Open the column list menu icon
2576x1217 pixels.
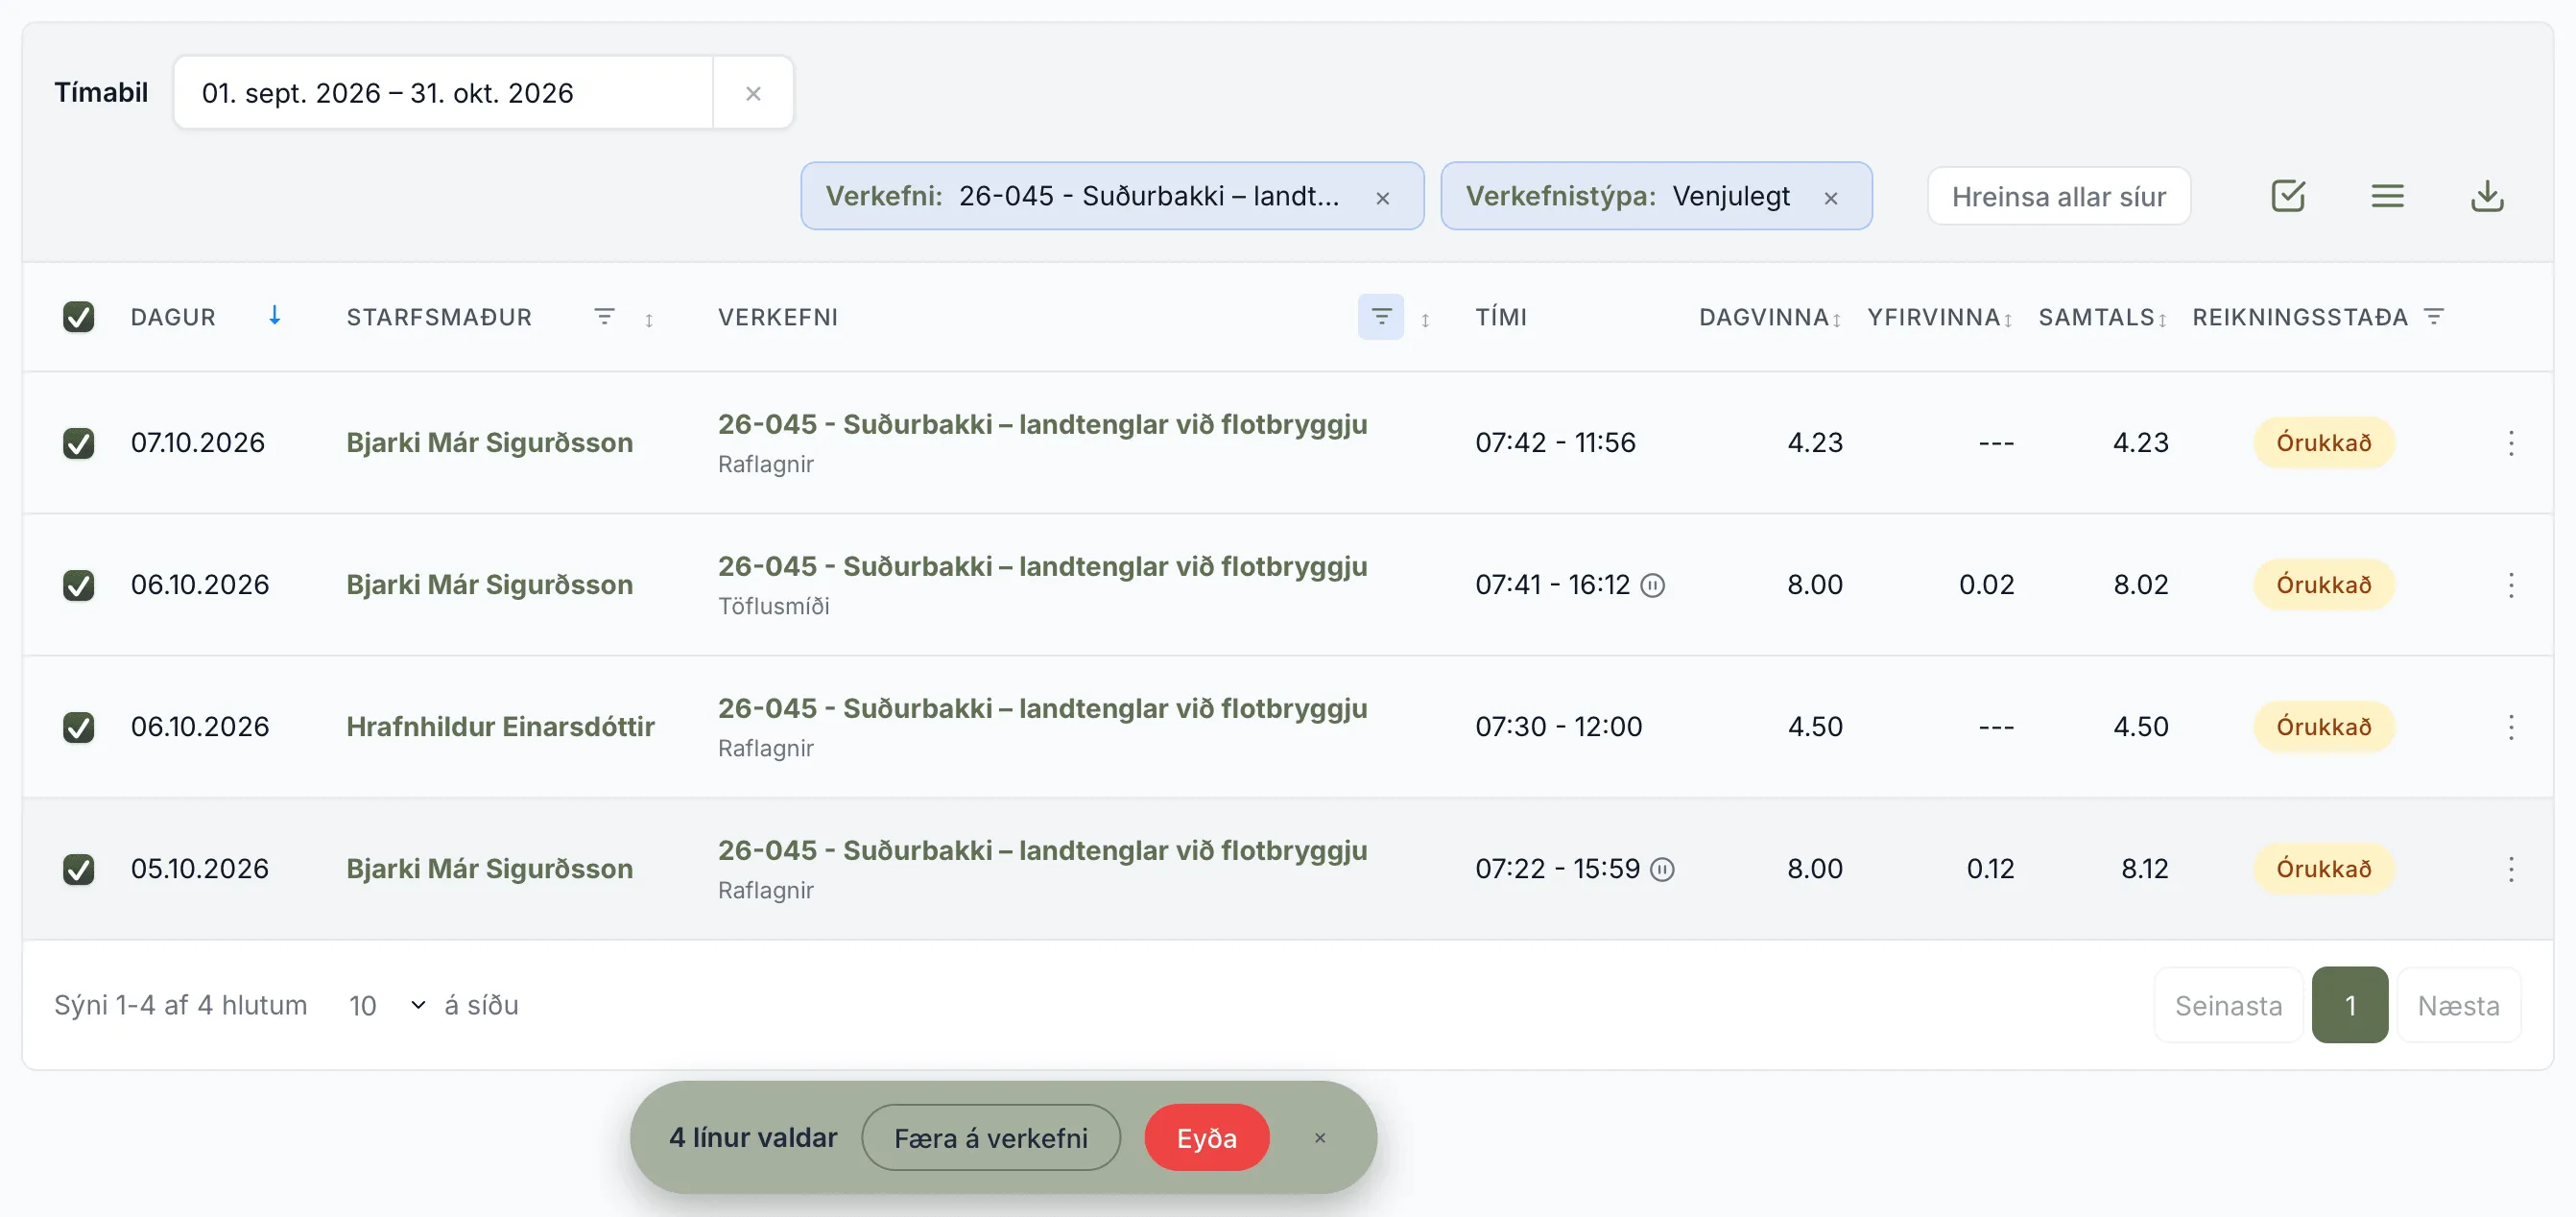tap(2387, 196)
